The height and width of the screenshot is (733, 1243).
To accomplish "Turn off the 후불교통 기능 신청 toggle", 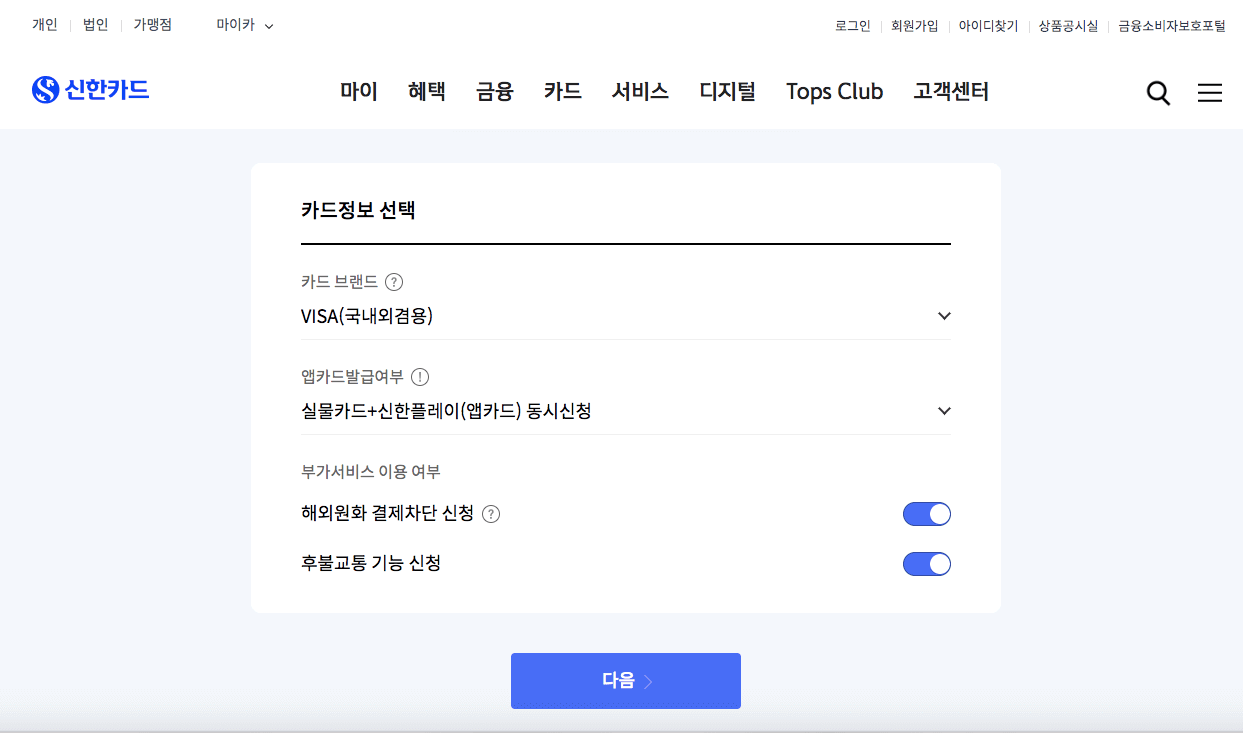I will [926, 563].
